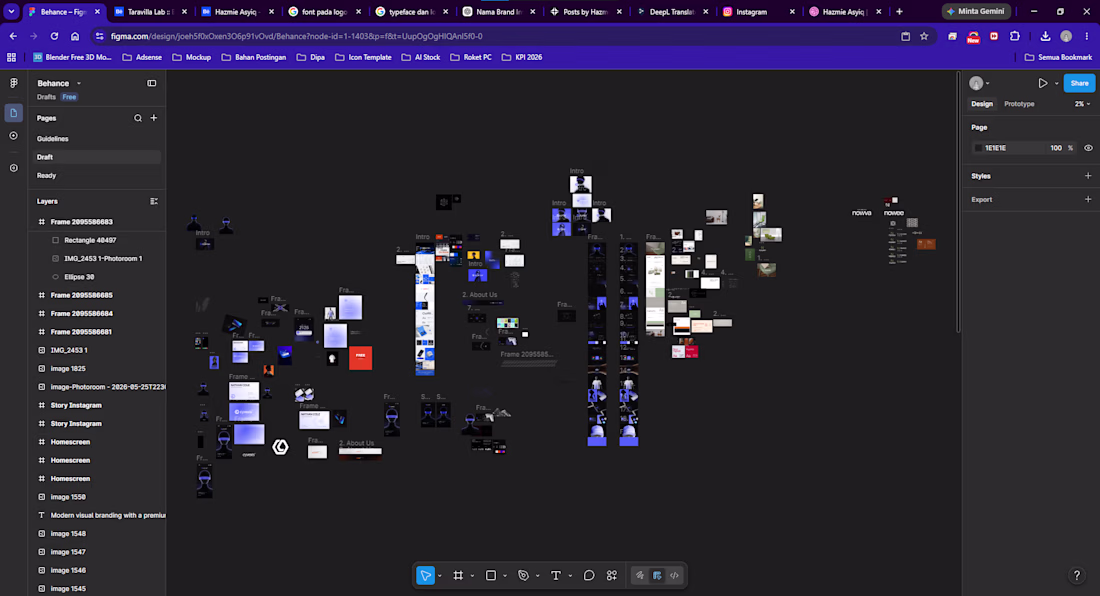Open a new browser tab
1100x596 pixels.
click(x=899, y=12)
